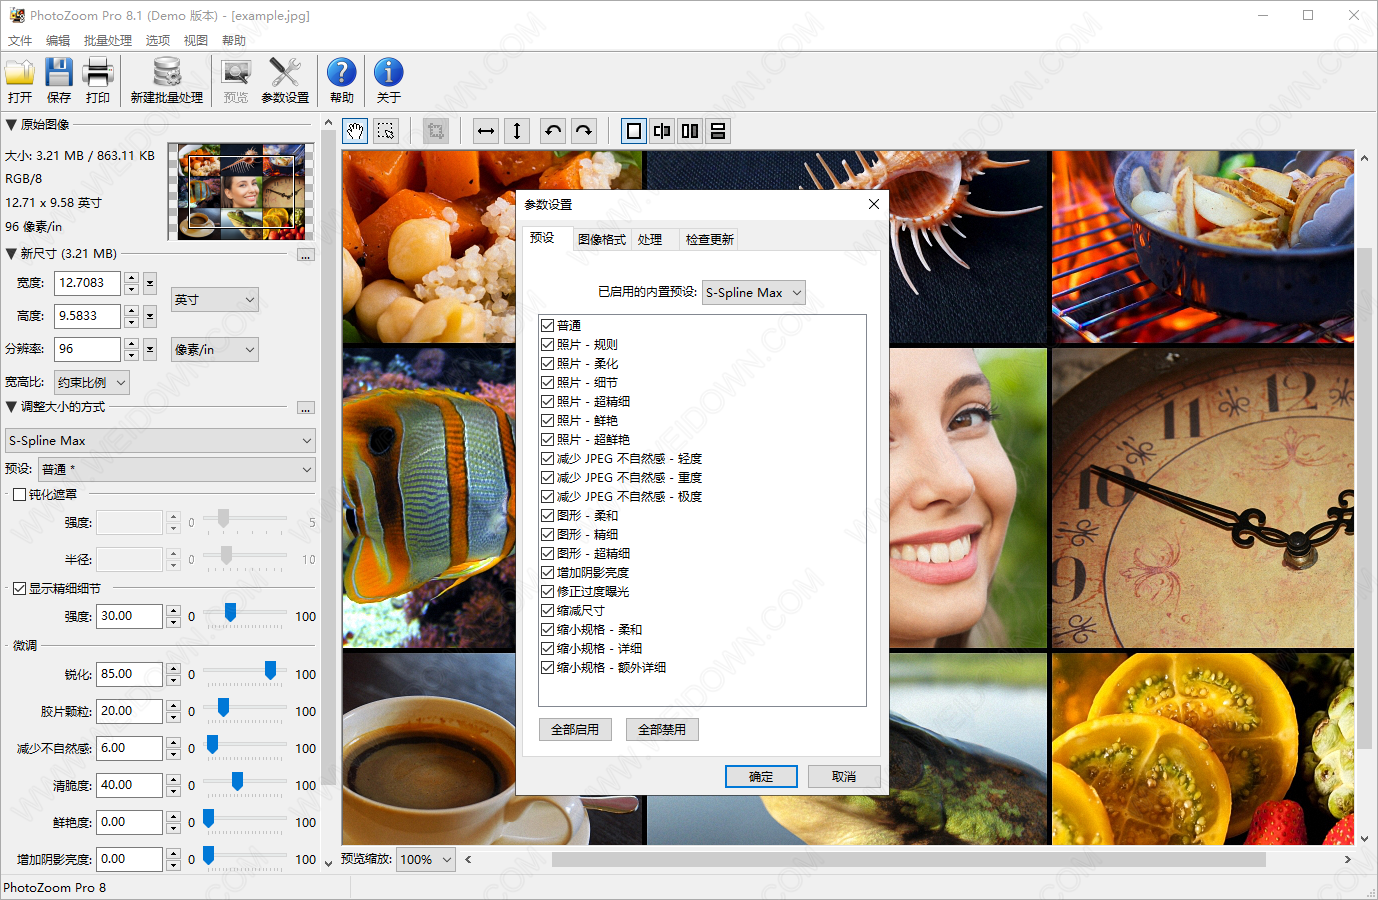Click the Open folder icon in the toolbar
1378x900 pixels.
coord(20,74)
